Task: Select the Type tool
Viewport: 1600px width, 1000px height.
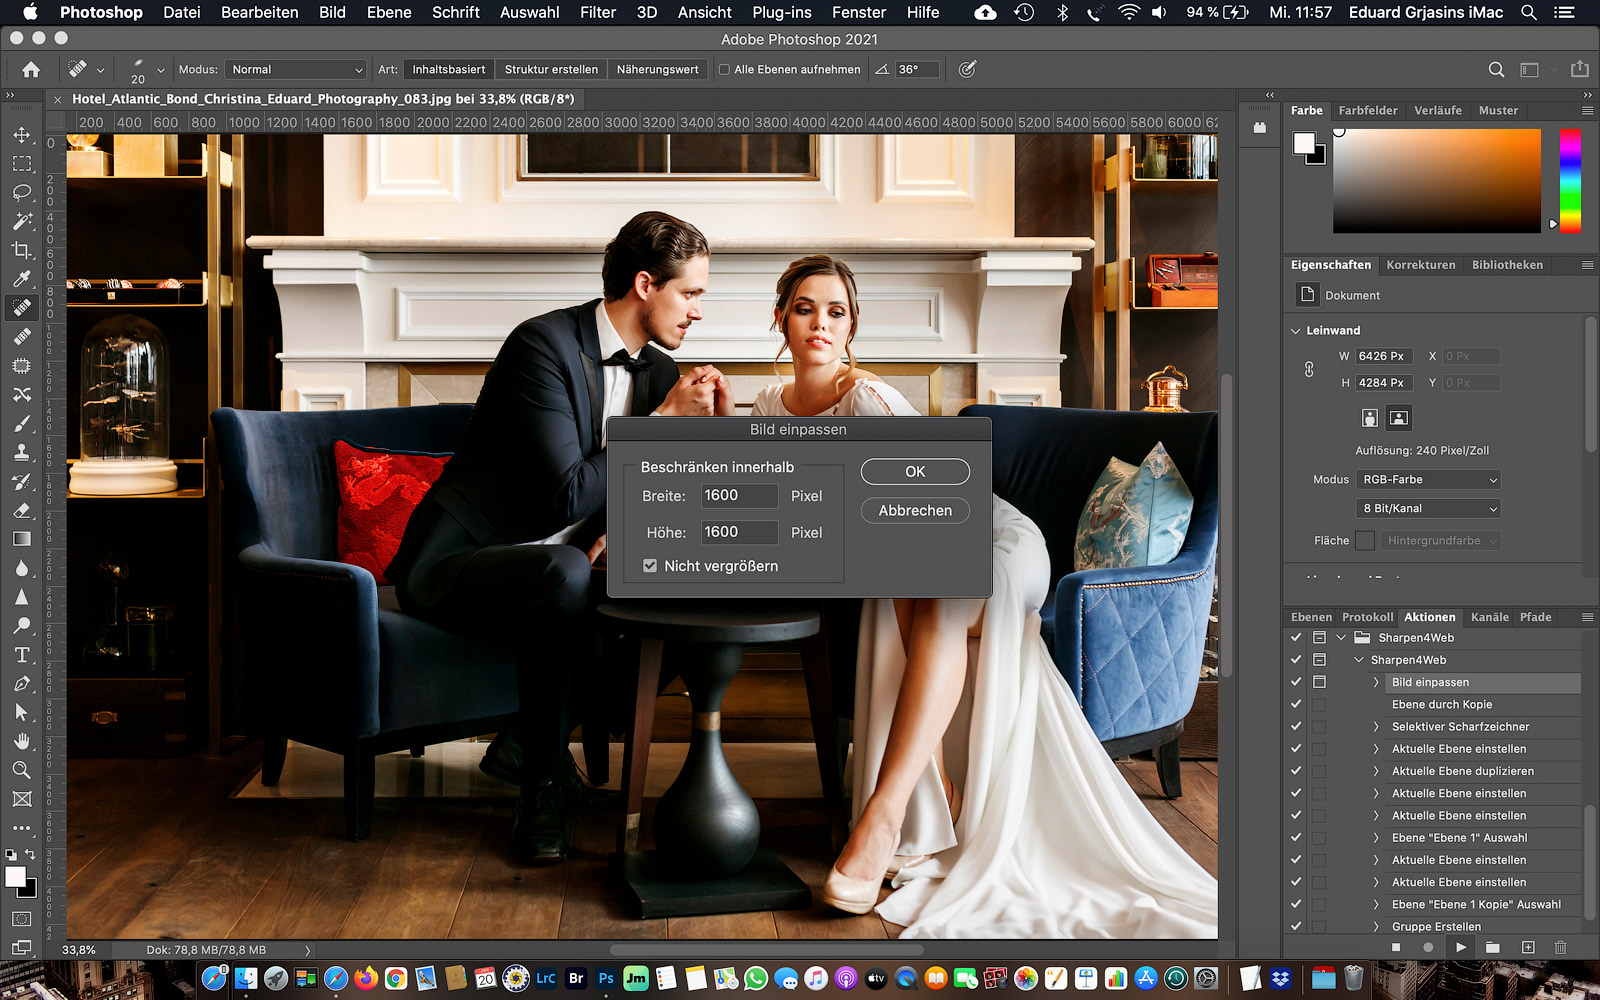Action: point(22,655)
